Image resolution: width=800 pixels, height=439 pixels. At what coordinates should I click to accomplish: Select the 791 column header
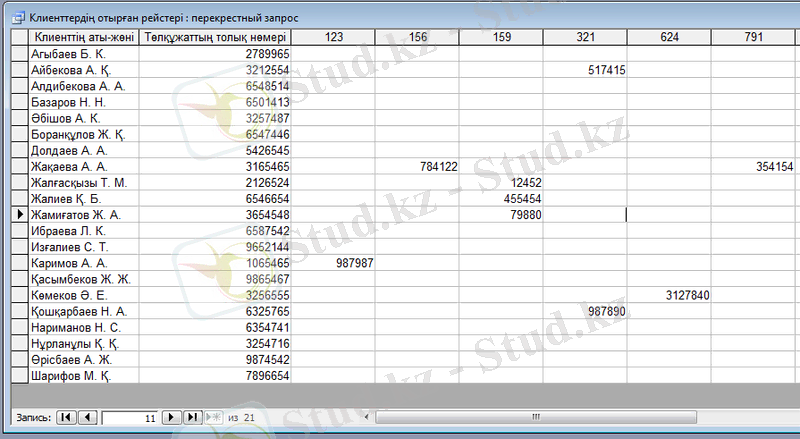coord(753,37)
